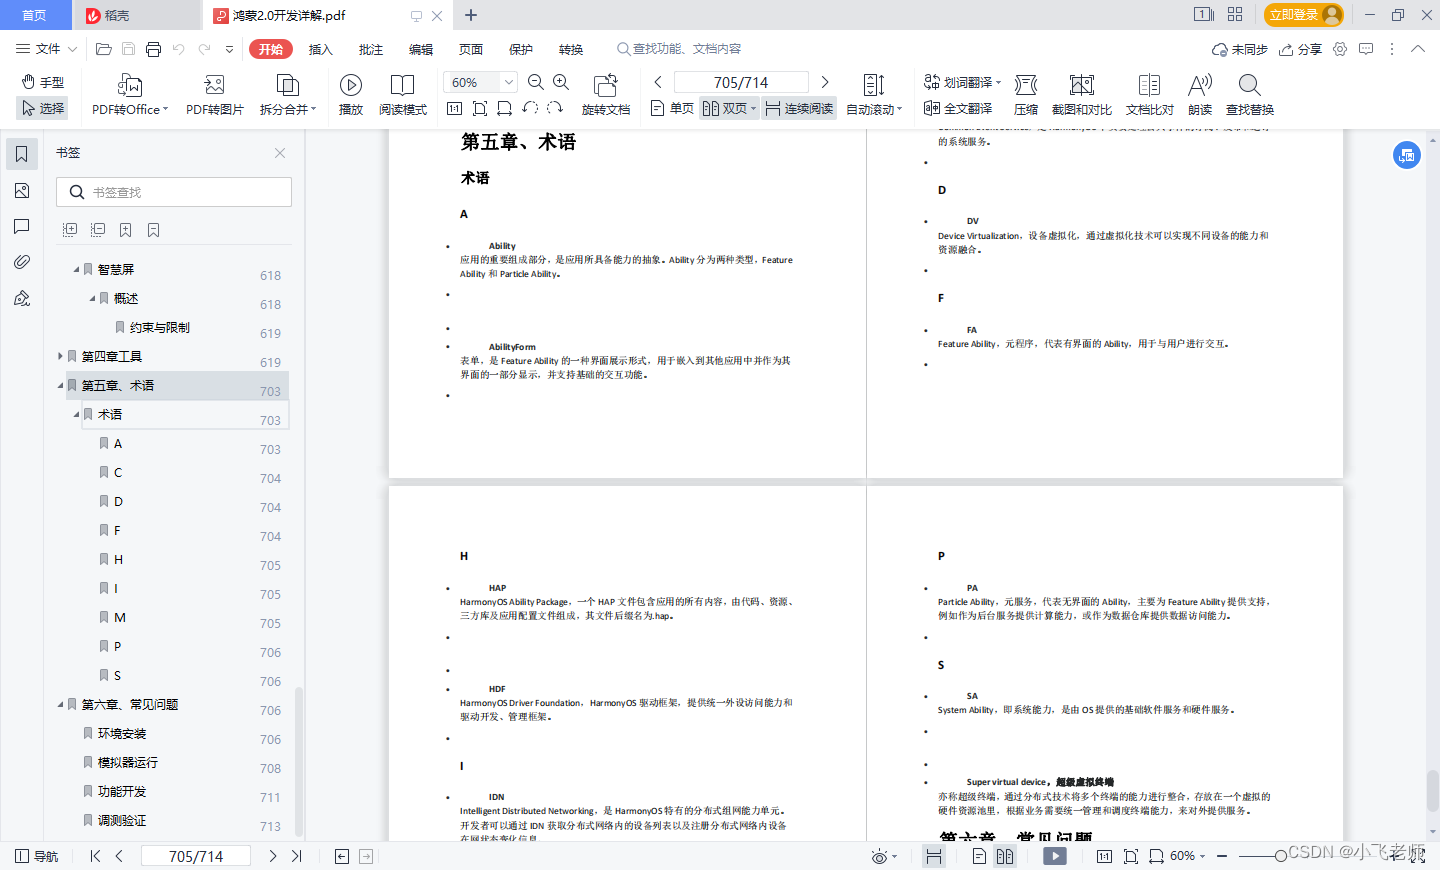Collapse the 第六章、常见问题 bookmark node
Viewport: 1440px width, 870px height.
click(x=60, y=704)
